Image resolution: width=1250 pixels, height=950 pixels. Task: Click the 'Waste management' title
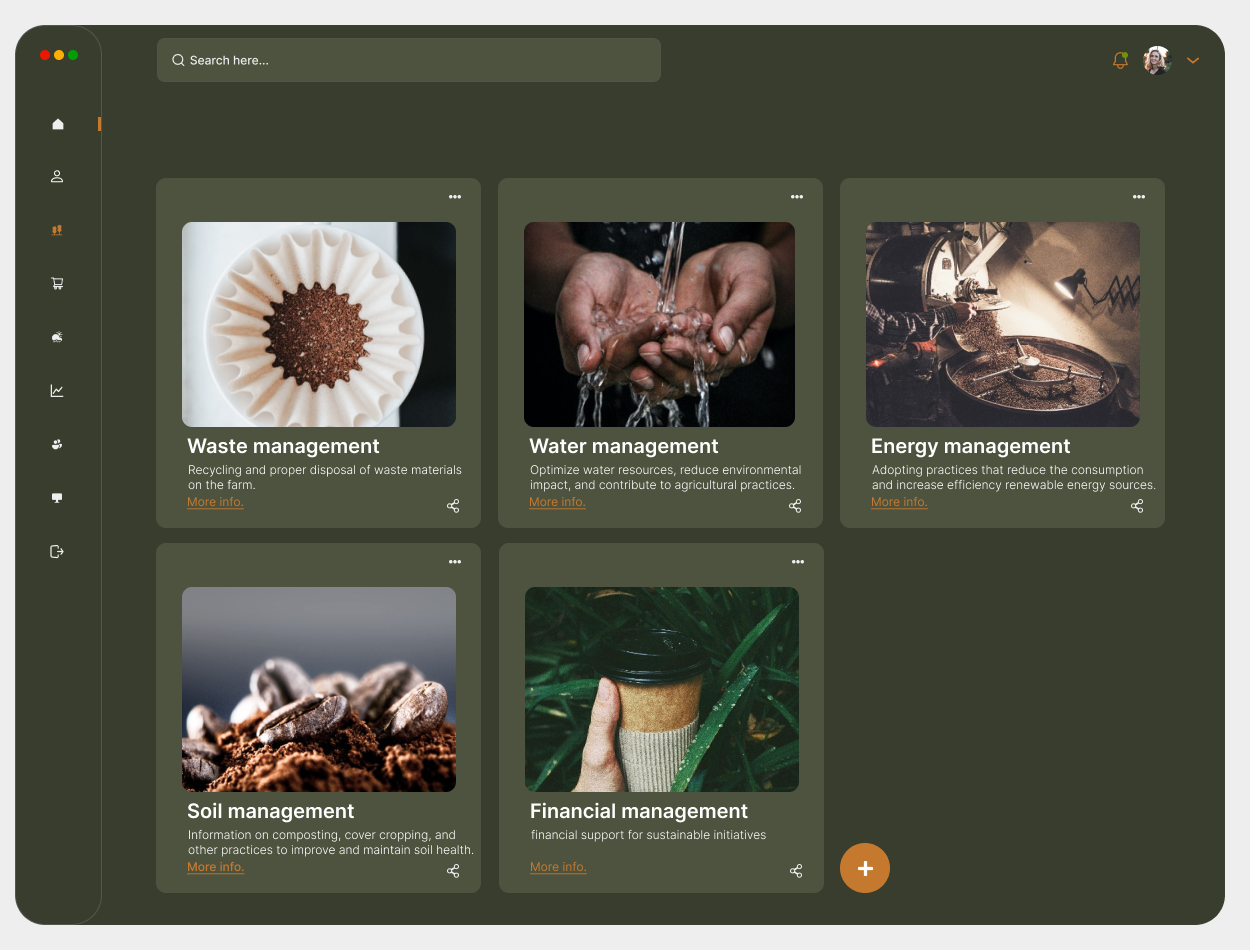coord(283,446)
